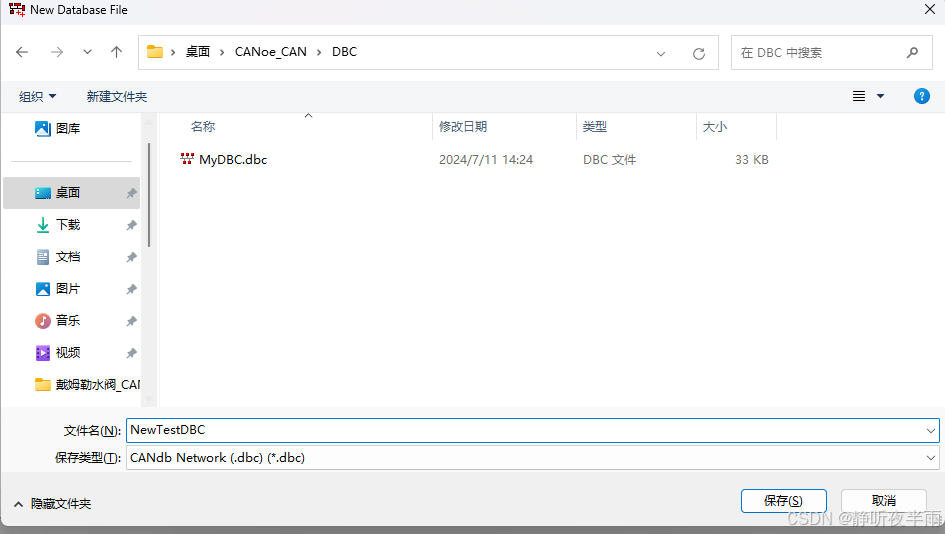Create folder with 新建文件夹
945x534 pixels.
116,96
